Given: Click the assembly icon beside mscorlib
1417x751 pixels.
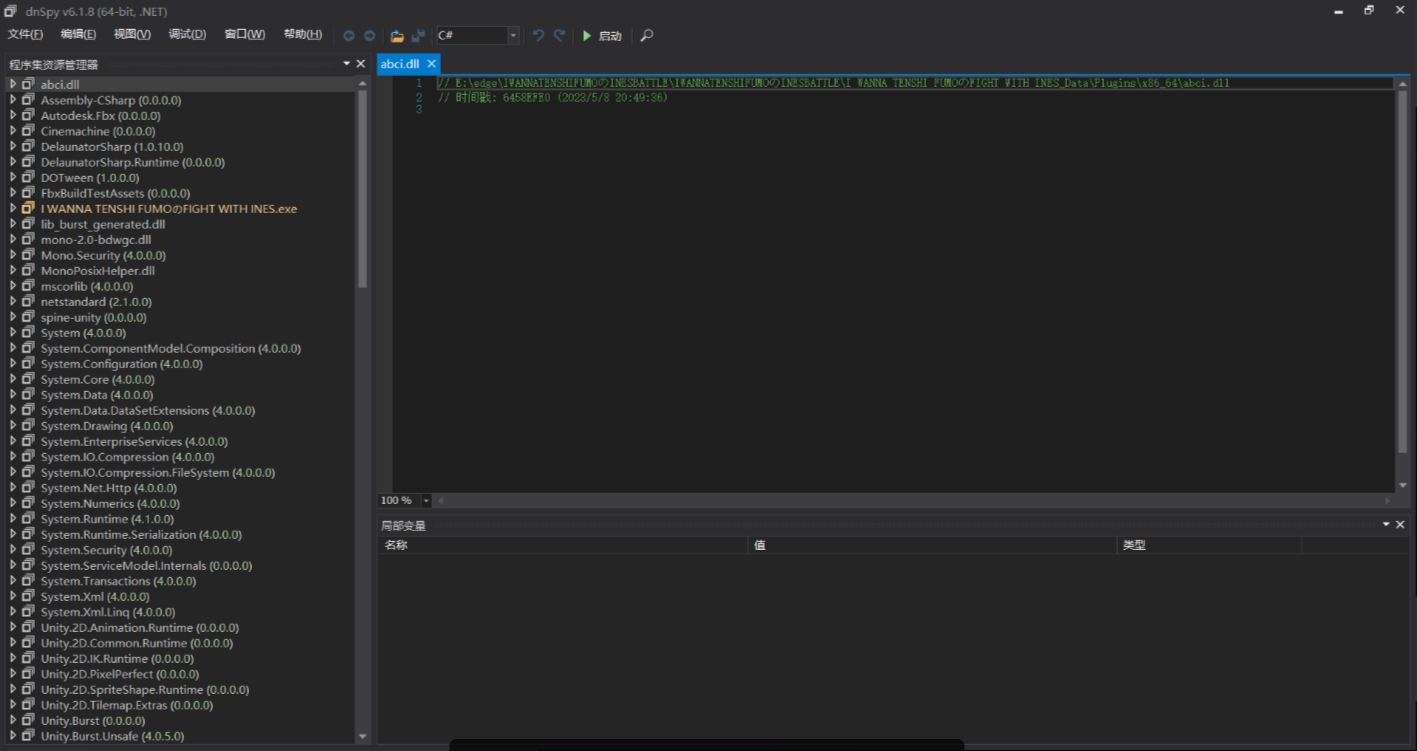Looking at the screenshot, I should click(x=28, y=286).
